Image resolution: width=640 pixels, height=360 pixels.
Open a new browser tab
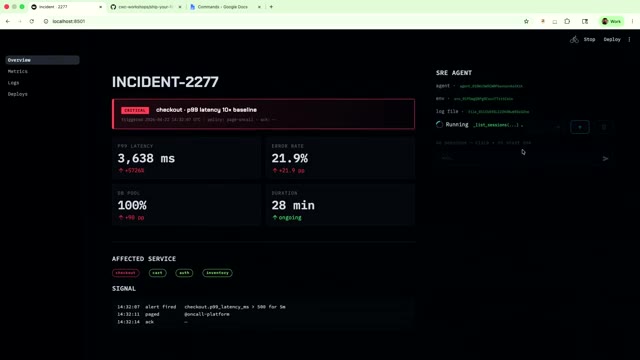[271, 7]
